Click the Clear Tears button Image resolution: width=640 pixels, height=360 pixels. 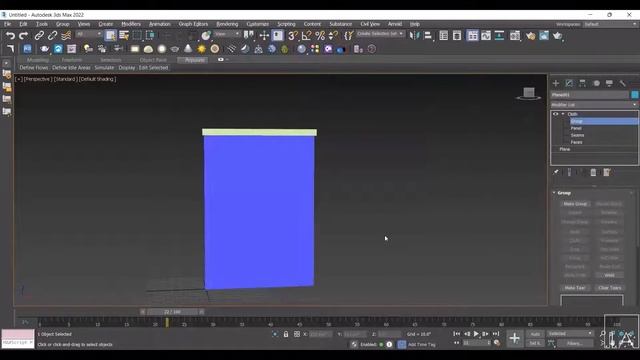tap(609, 288)
